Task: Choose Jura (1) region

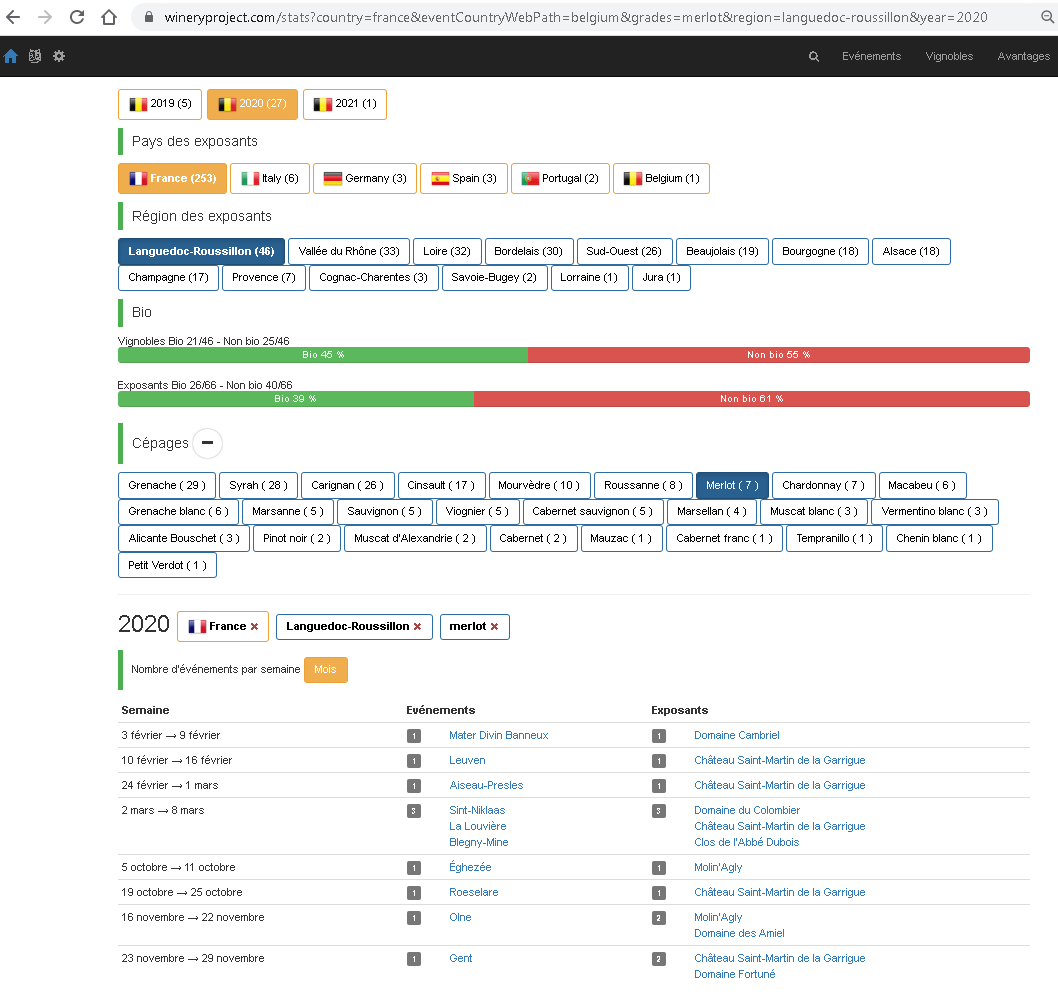Action: coord(661,278)
